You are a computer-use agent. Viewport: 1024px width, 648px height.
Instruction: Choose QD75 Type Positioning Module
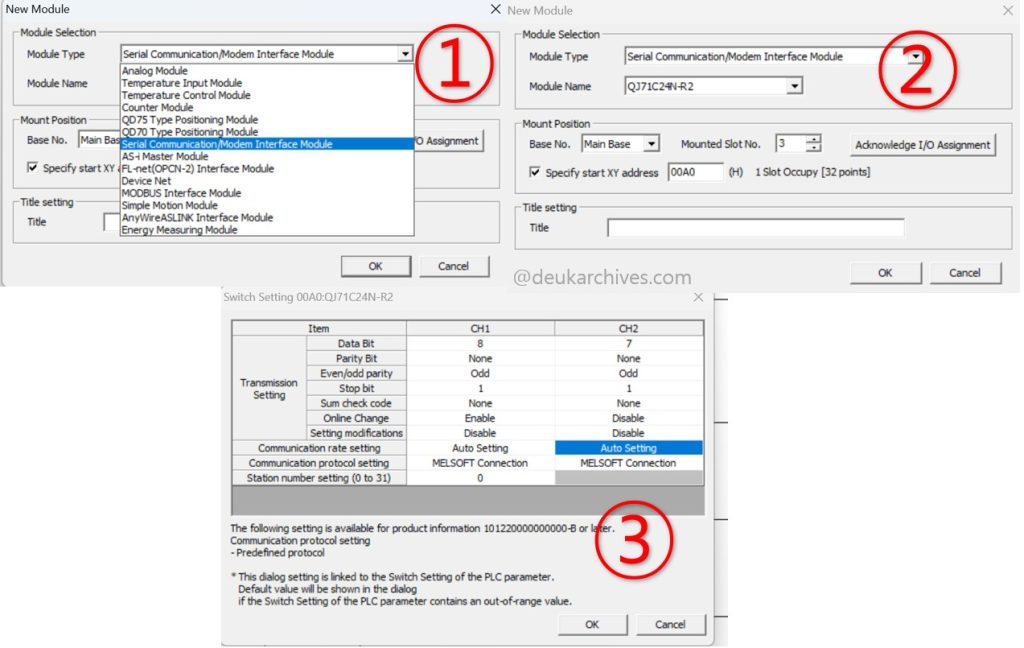coord(267,120)
